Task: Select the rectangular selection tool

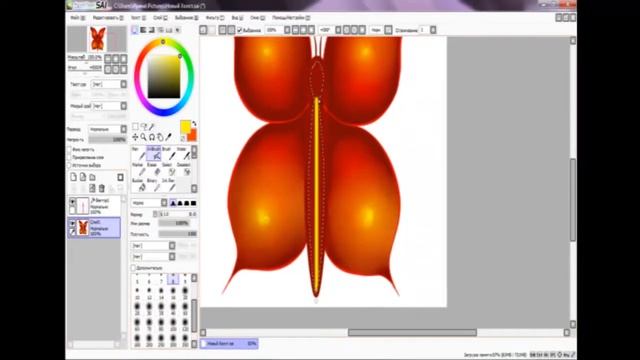Action: [135, 127]
